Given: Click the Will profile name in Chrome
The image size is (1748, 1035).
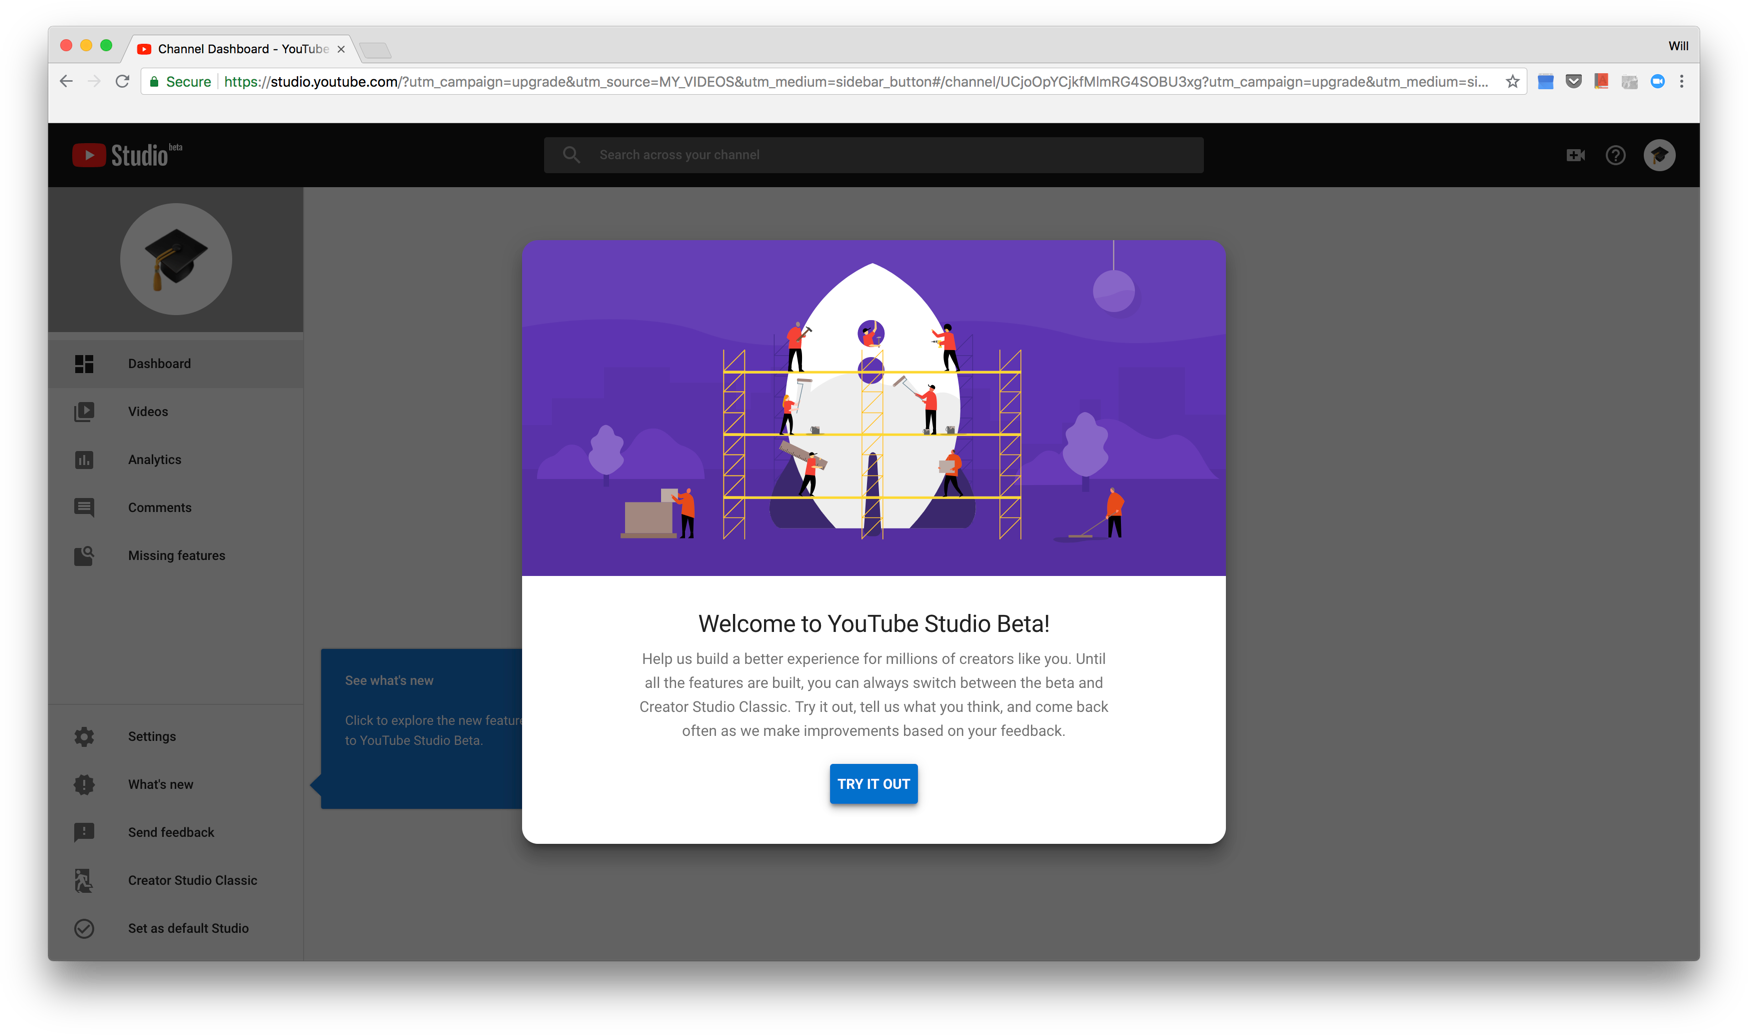Looking at the screenshot, I should click(1678, 46).
